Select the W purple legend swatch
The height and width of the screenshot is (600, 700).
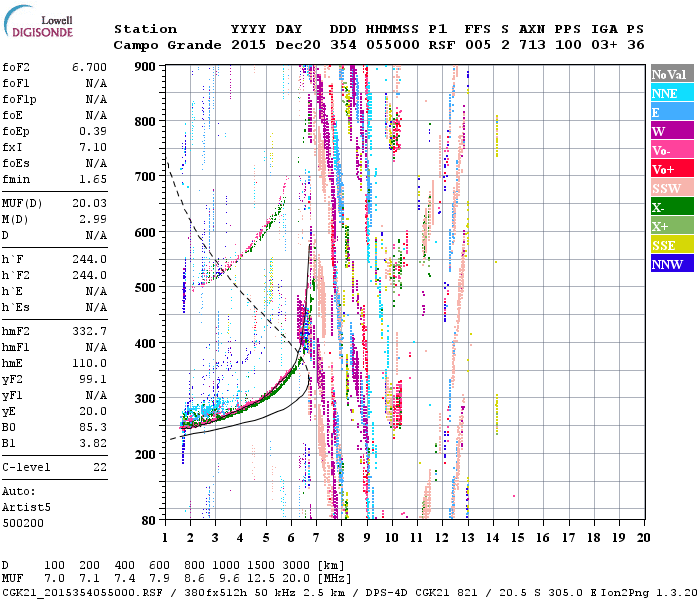(672, 131)
